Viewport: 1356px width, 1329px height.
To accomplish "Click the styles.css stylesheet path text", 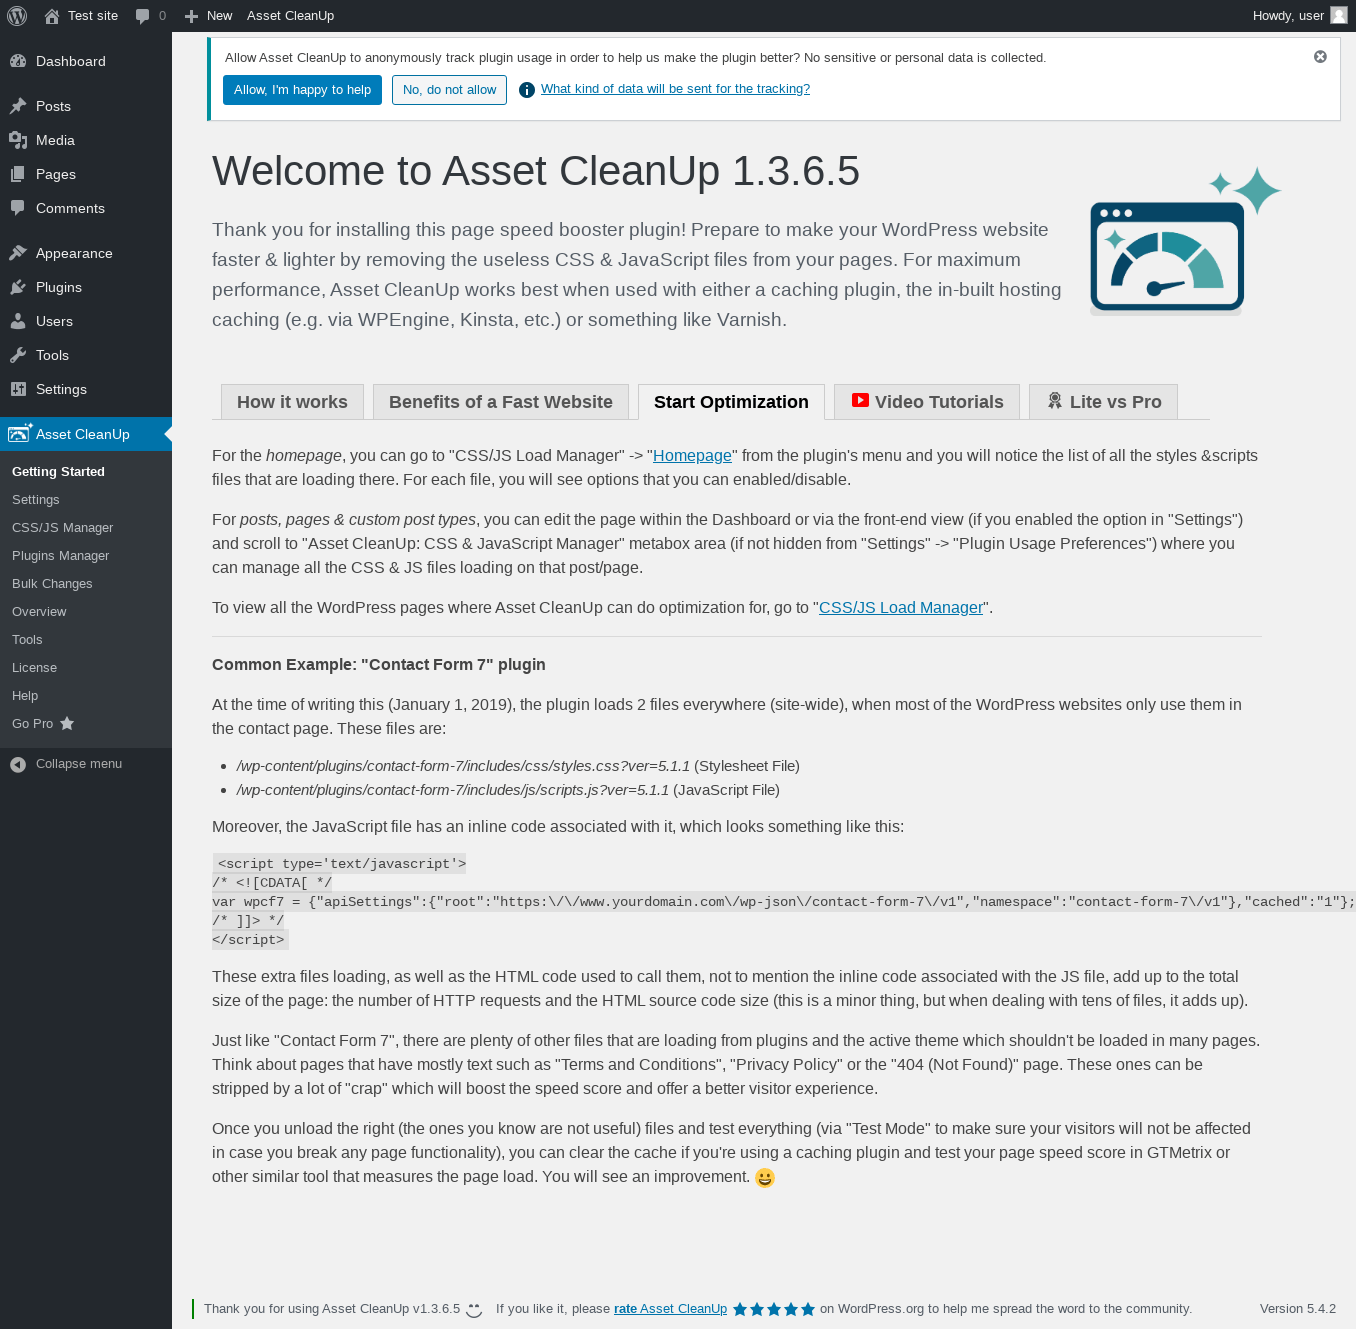I will coord(463,766).
